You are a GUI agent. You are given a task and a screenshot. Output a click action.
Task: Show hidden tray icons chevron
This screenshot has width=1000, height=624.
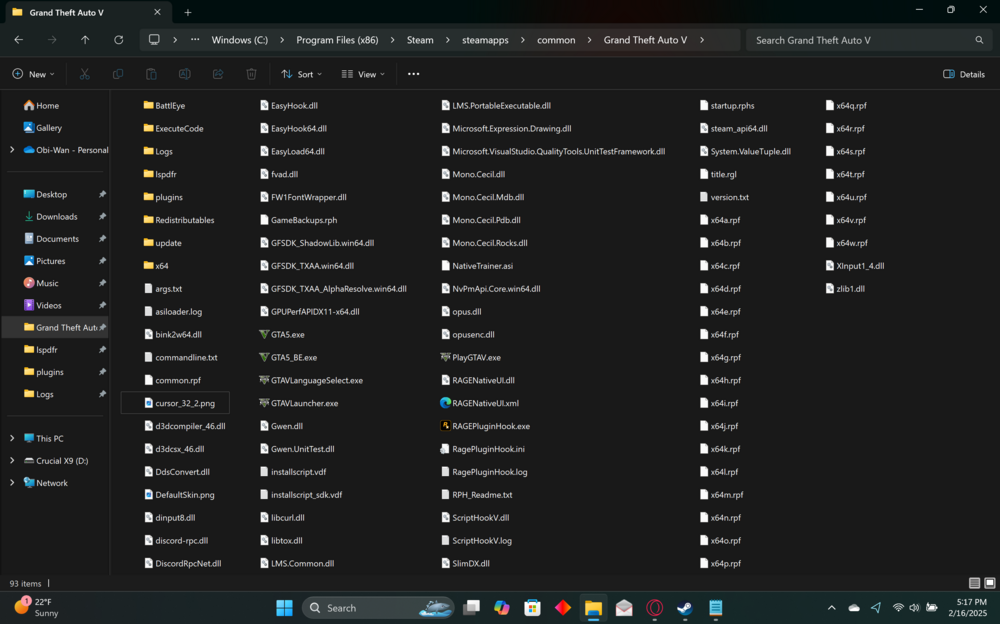point(831,607)
